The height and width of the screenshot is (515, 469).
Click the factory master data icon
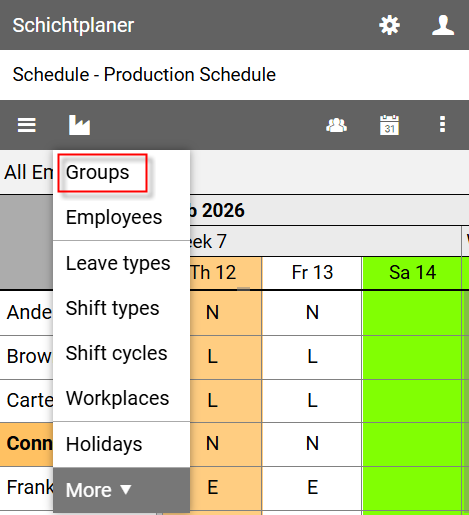(79, 125)
